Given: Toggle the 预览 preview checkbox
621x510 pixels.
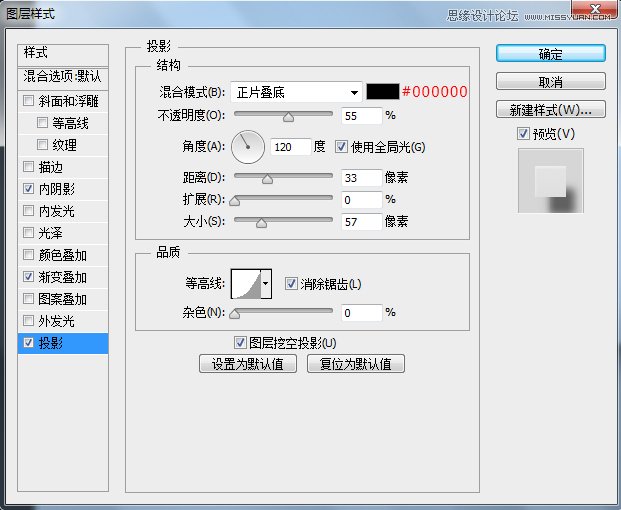Looking at the screenshot, I should pyautogui.click(x=523, y=133).
